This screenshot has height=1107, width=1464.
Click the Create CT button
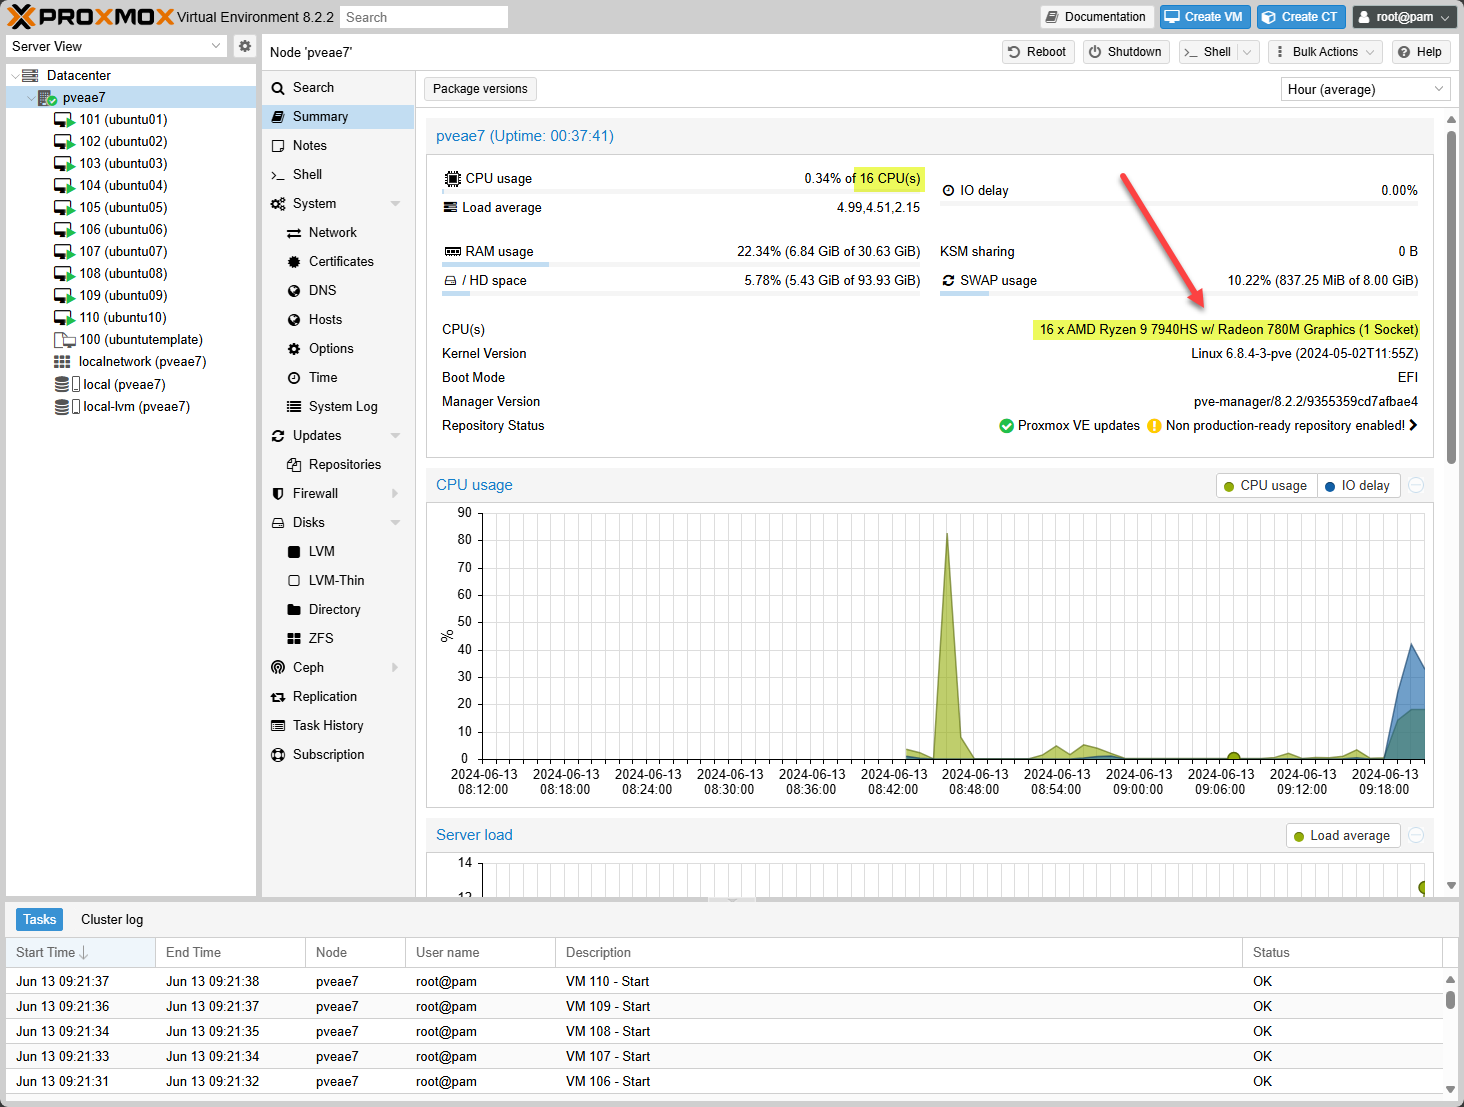tap(1301, 17)
